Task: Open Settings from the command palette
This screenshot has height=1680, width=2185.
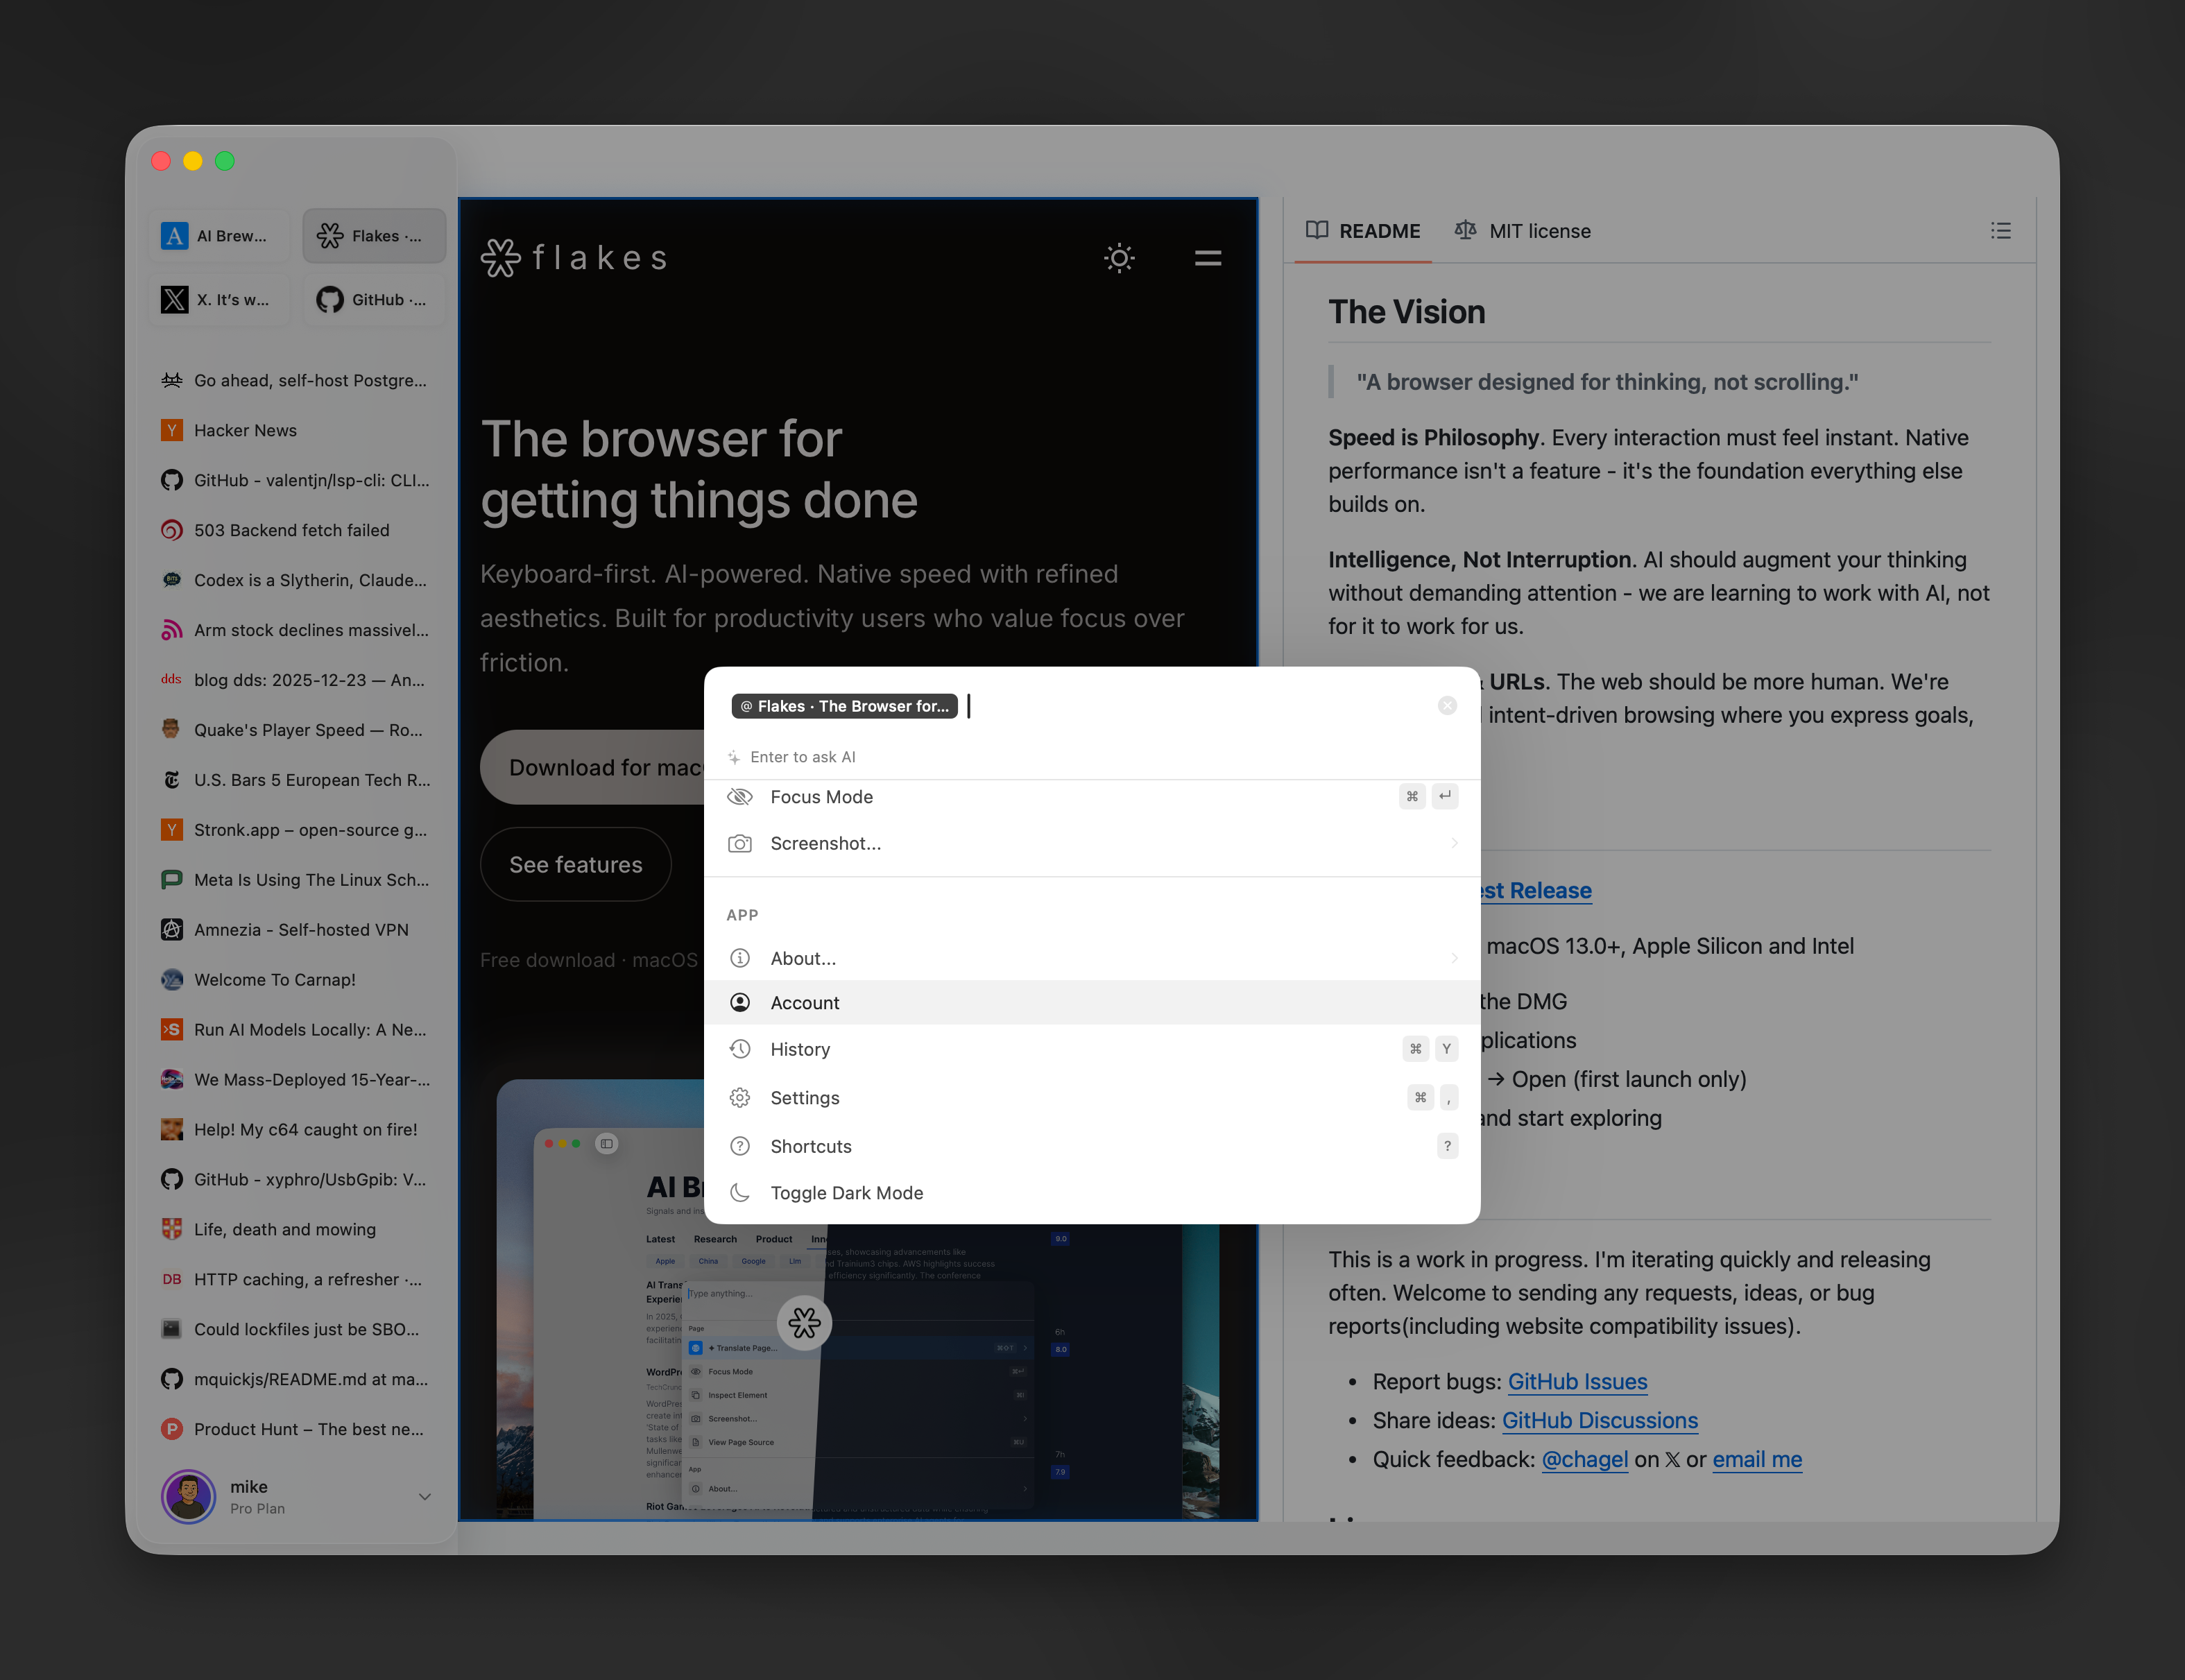Action: tap(805, 1097)
